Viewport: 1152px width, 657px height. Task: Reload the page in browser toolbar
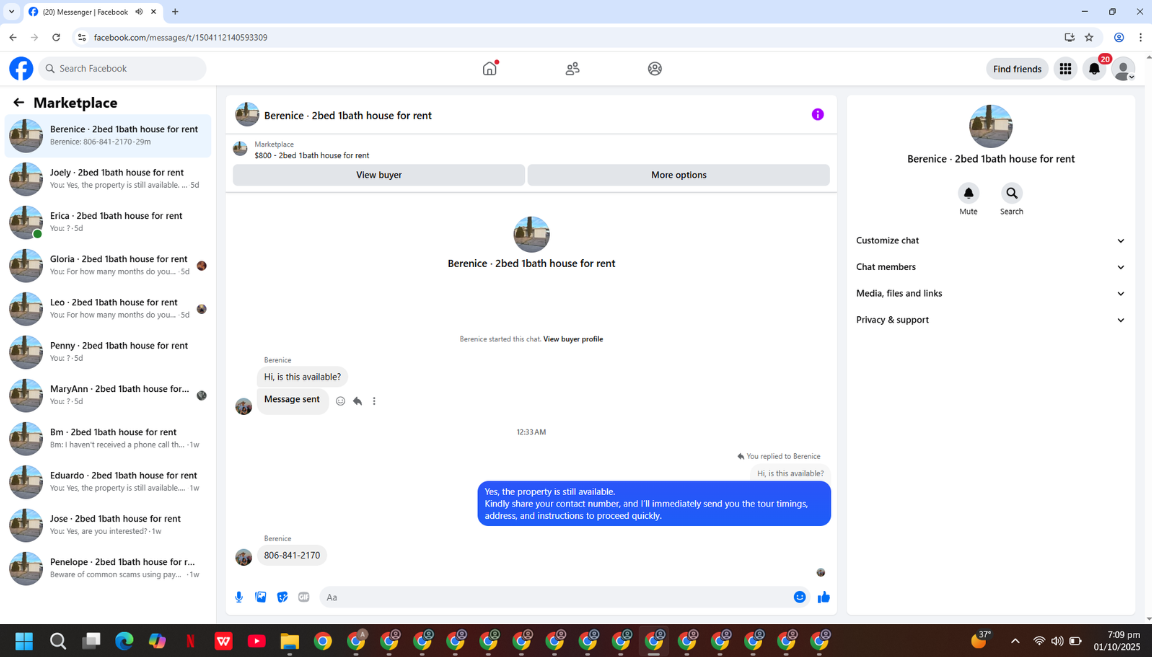click(x=56, y=37)
